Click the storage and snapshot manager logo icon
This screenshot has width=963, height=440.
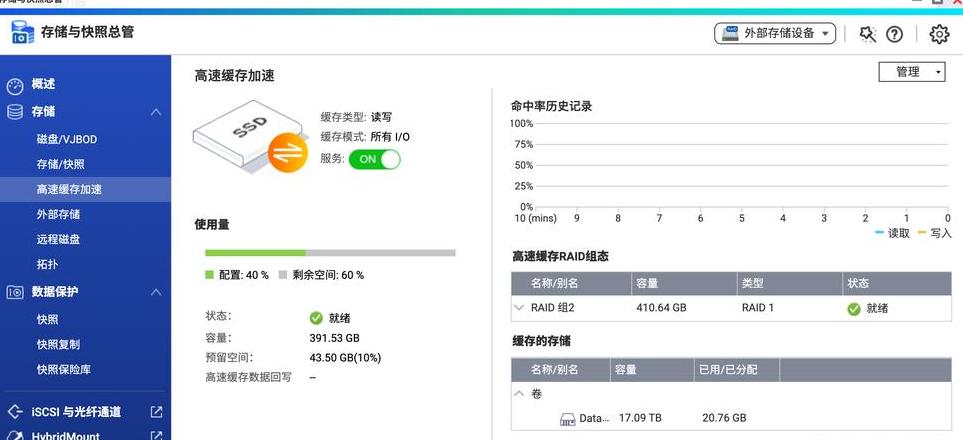[x=23, y=32]
